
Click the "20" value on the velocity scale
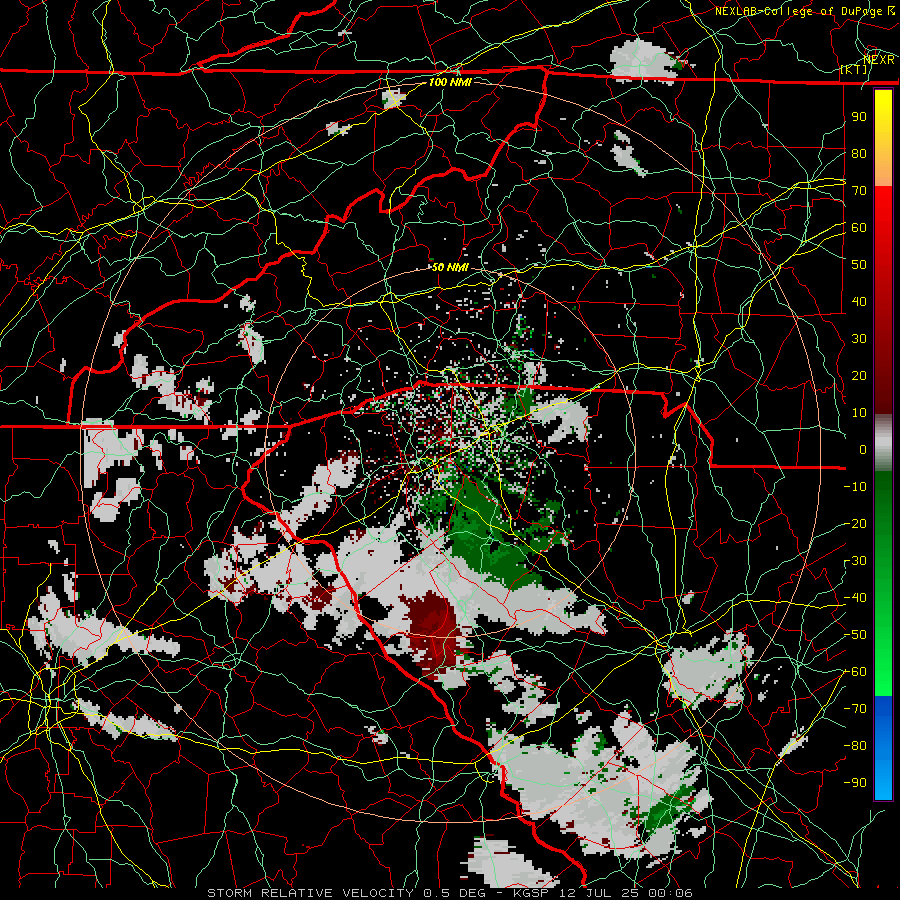[x=859, y=375]
